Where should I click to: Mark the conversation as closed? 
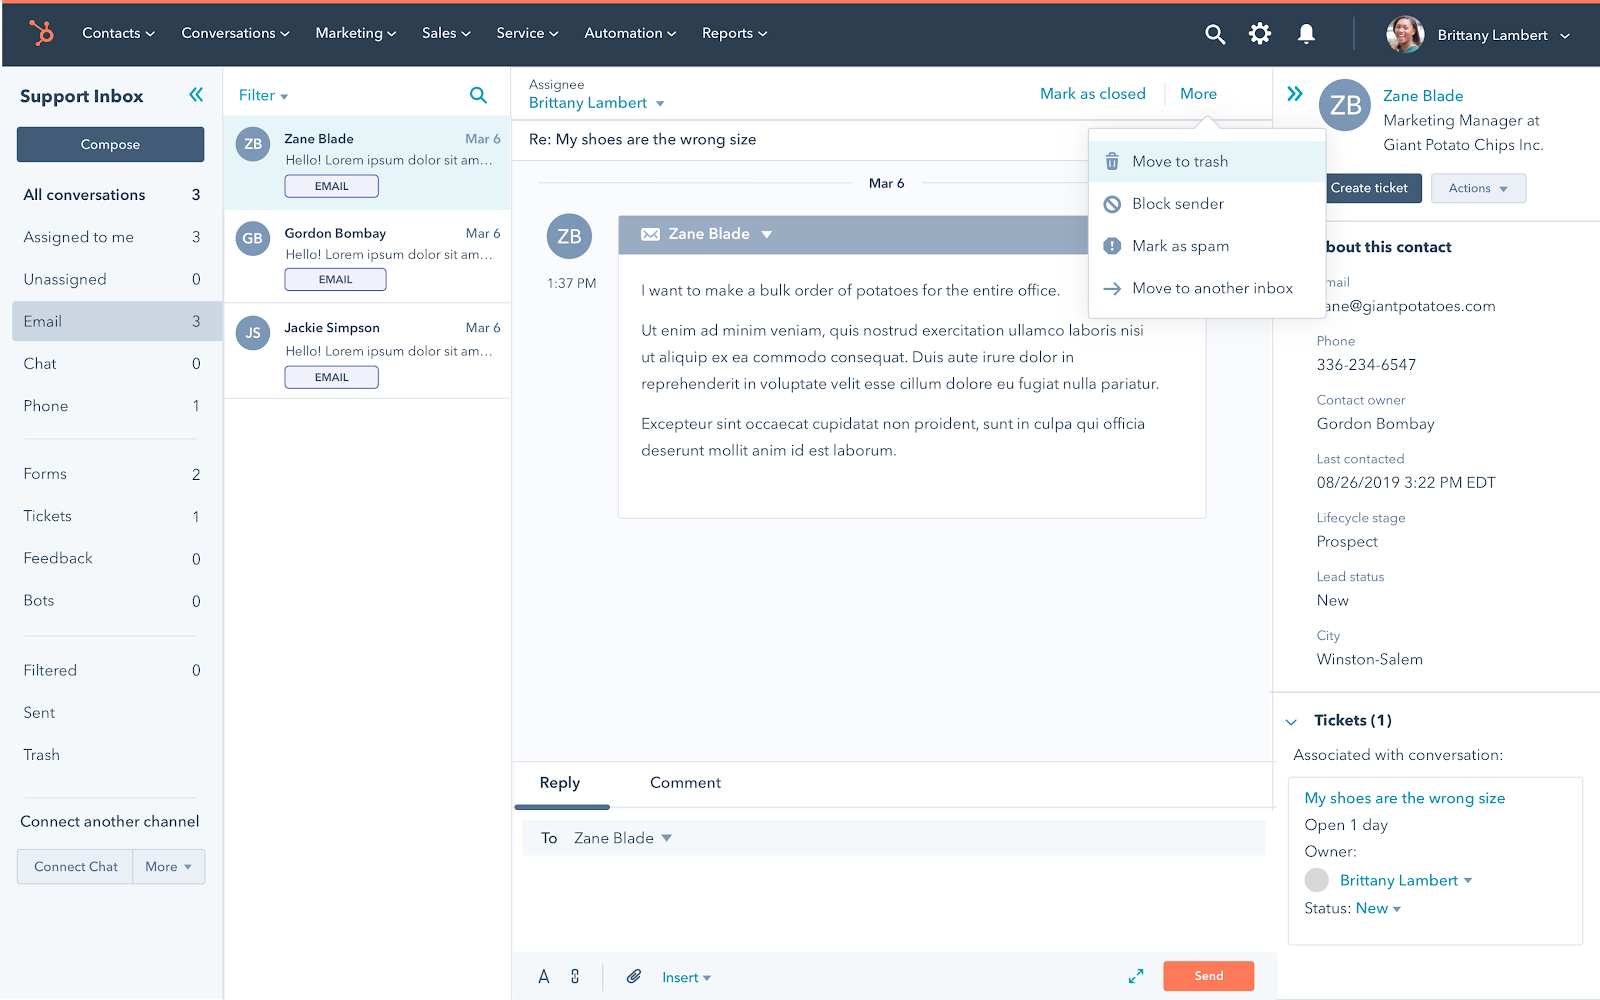point(1093,94)
